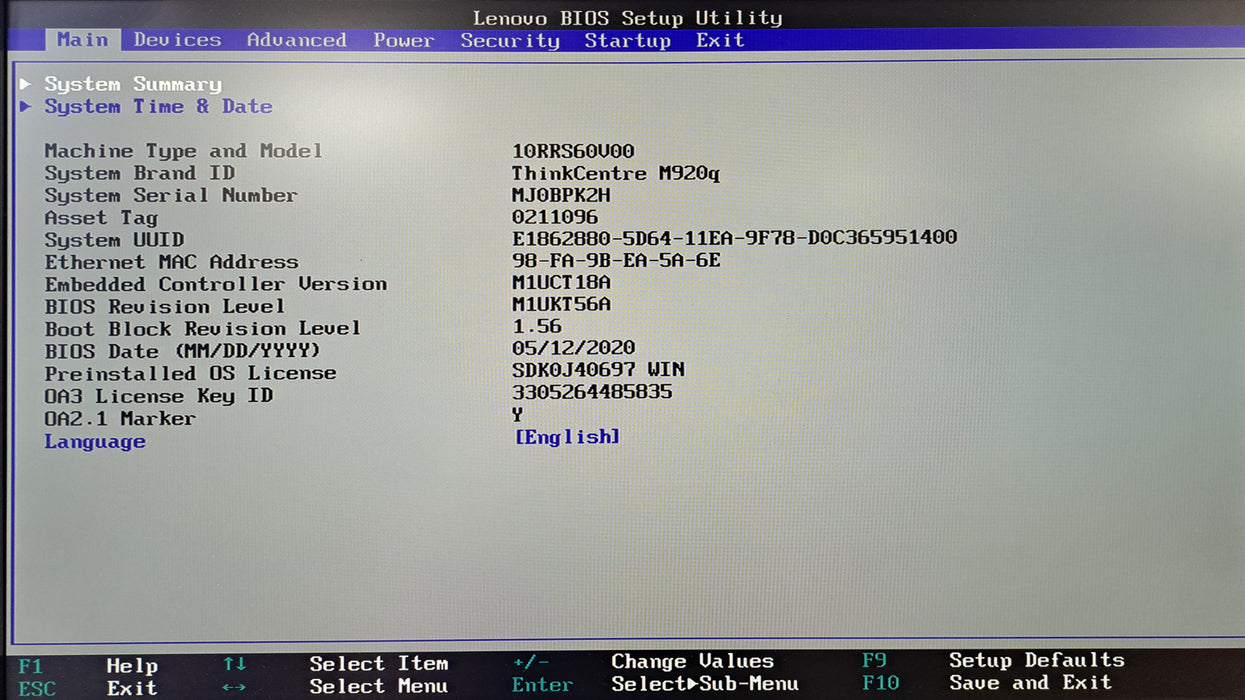Viewport: 1245px width, 700px height.
Task: Expand the System Time & Date arrow
Action: click(x=25, y=106)
